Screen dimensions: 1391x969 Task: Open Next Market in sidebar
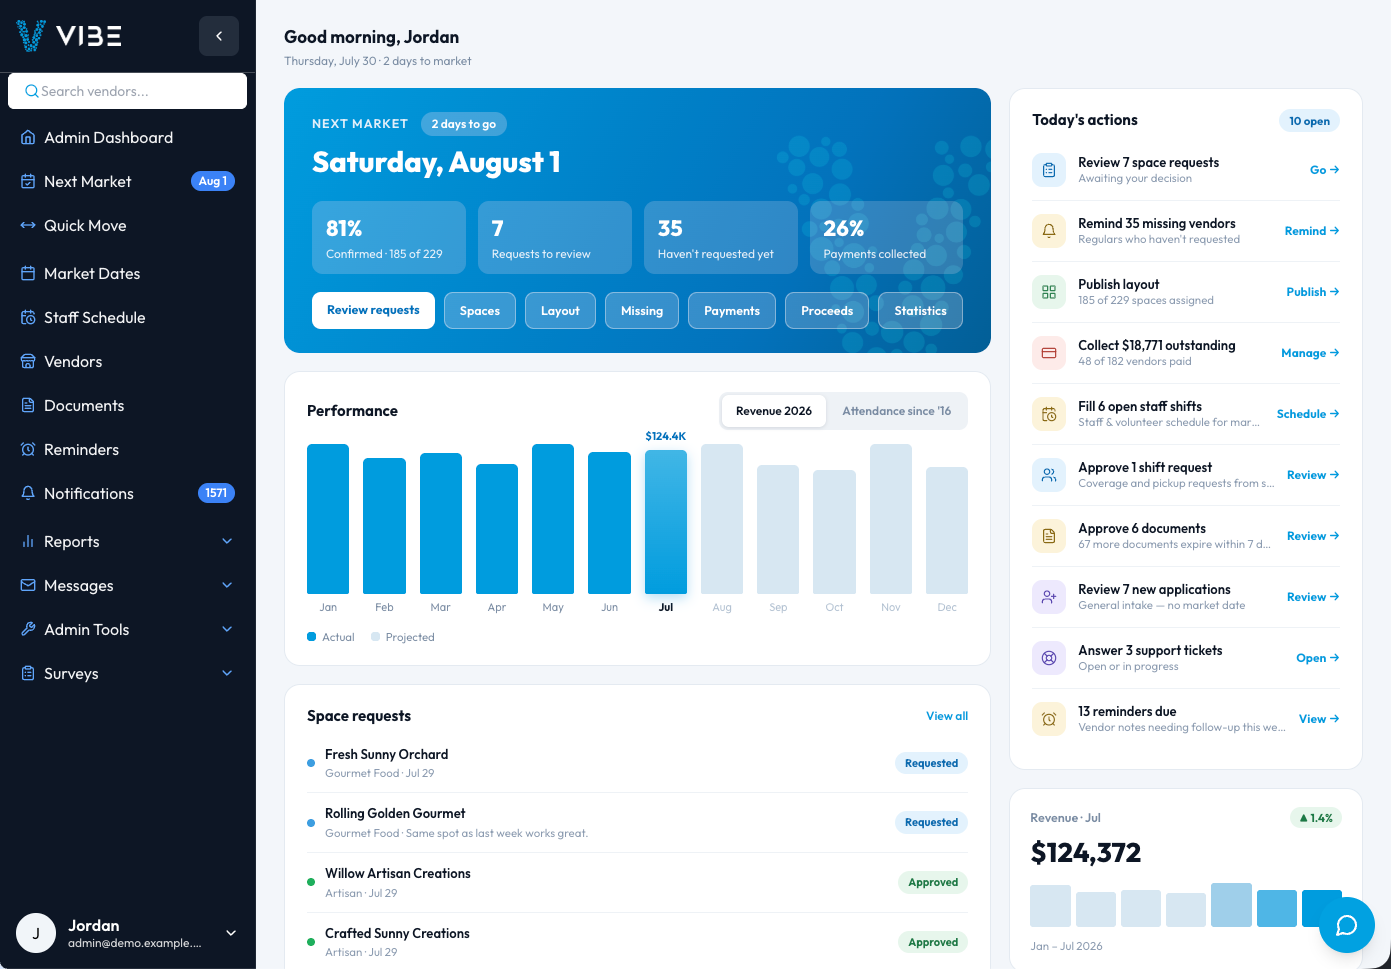pyautogui.click(x=128, y=182)
